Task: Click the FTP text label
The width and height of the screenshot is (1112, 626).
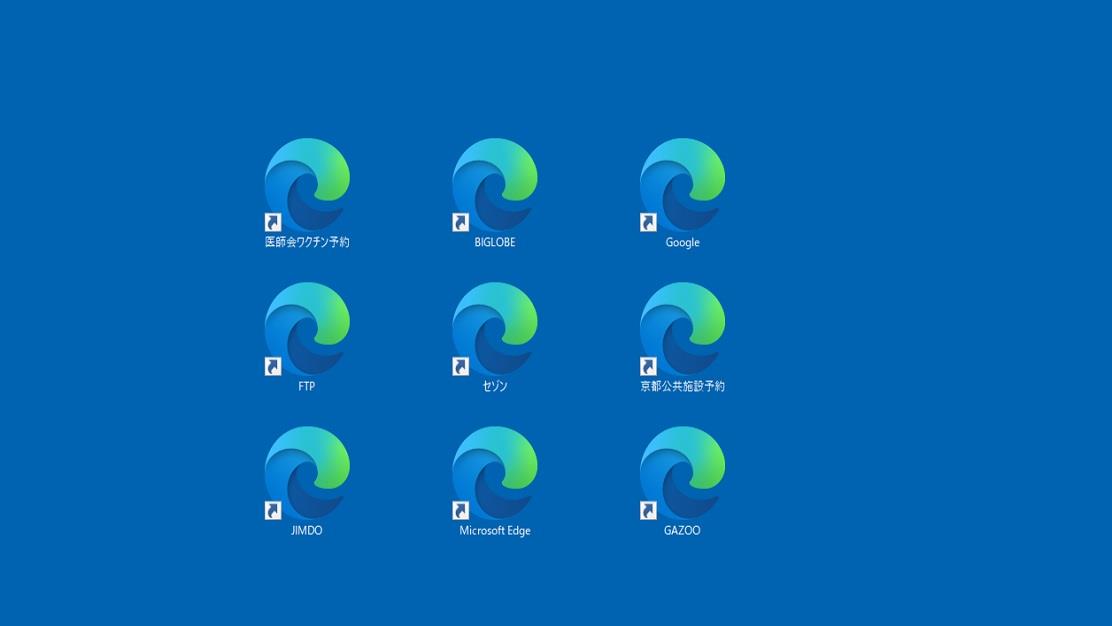Action: point(306,386)
